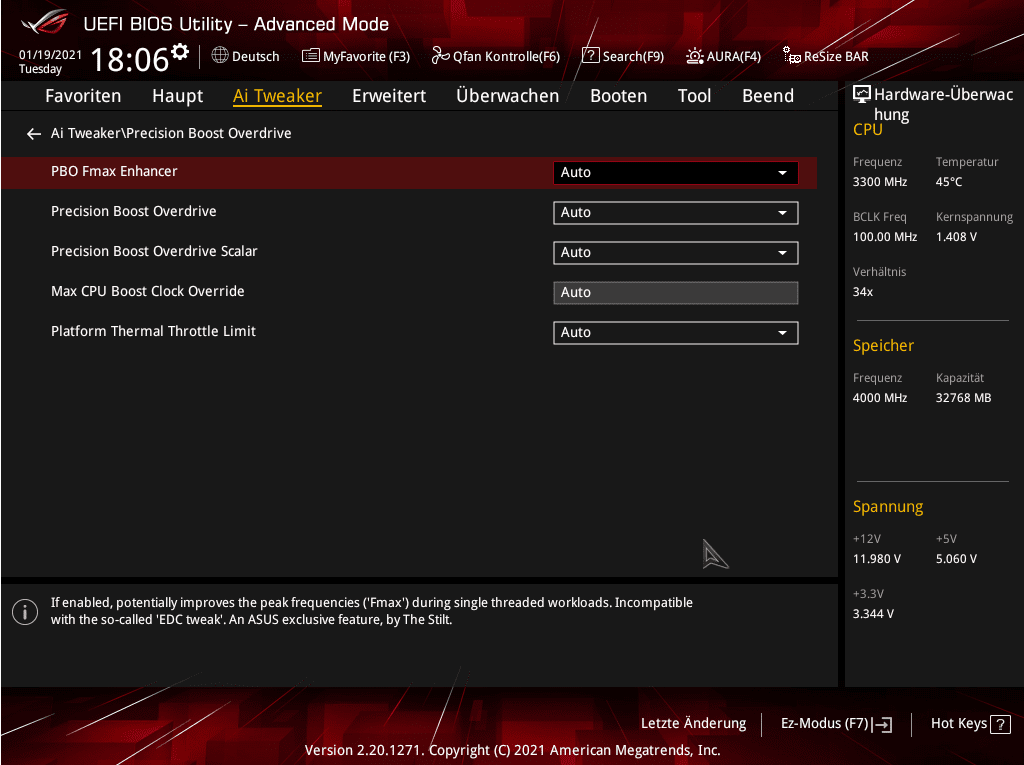This screenshot has width=1024, height=765.
Task: Click the AURA light icon
Action: click(x=694, y=56)
